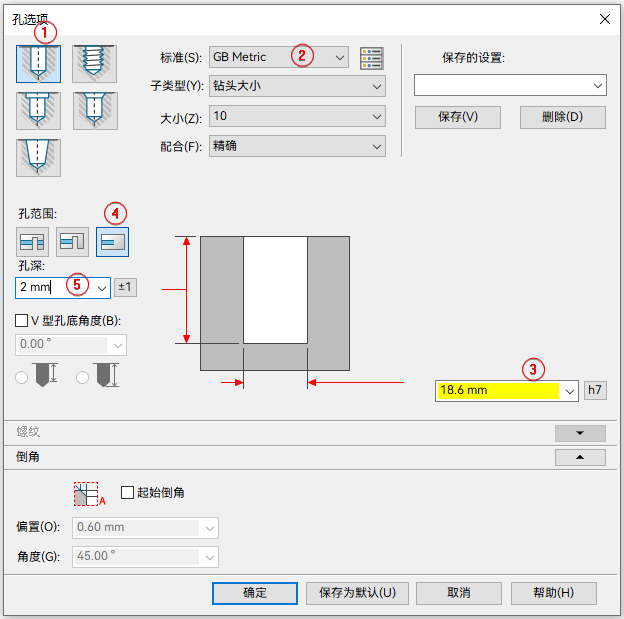
Task: Set hole extent to through-next icon
Action: pos(72,242)
